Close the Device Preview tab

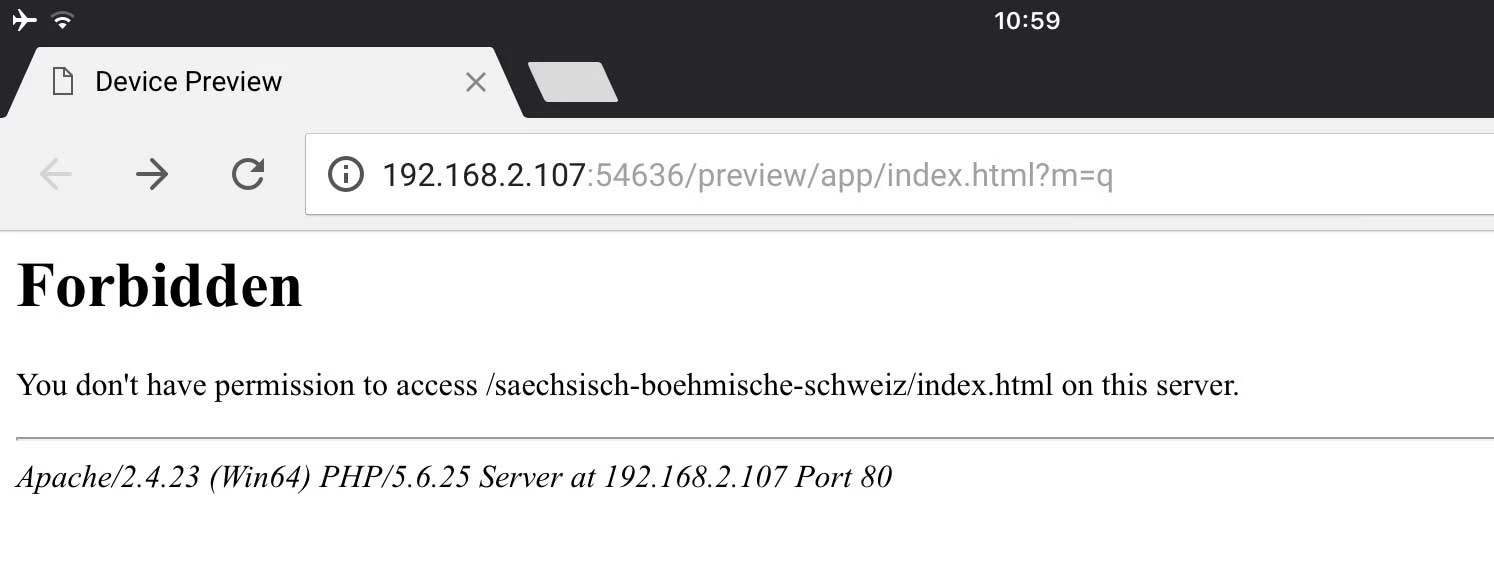(x=476, y=83)
